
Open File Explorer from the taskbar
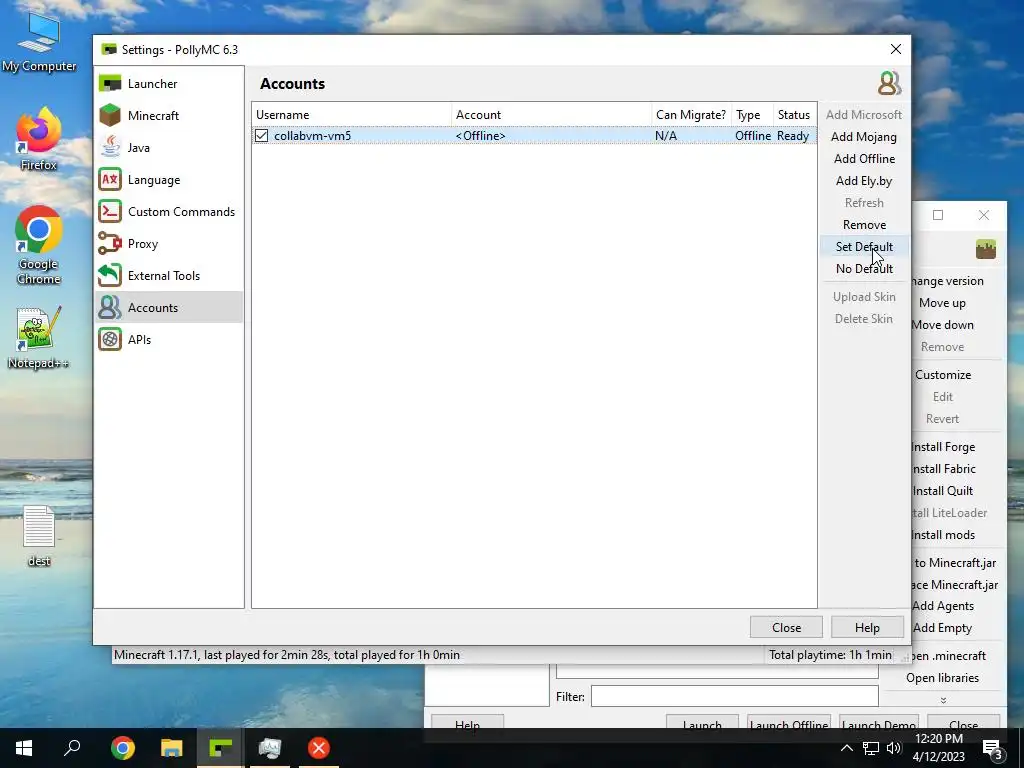pos(172,748)
